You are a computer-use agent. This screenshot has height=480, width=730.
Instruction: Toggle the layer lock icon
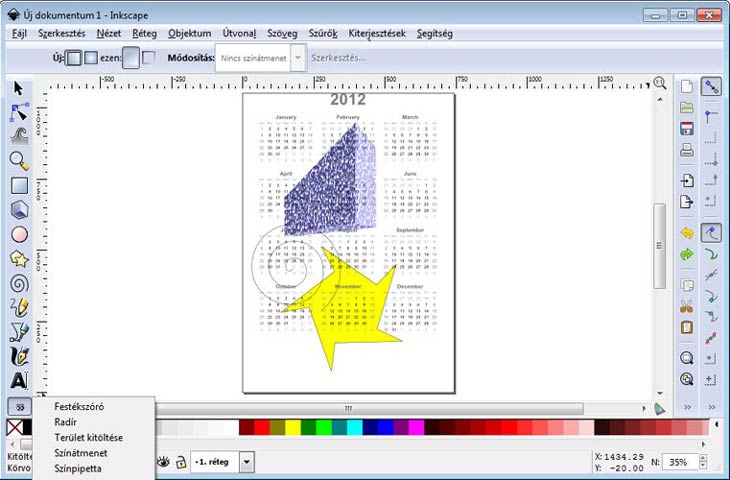click(180, 462)
